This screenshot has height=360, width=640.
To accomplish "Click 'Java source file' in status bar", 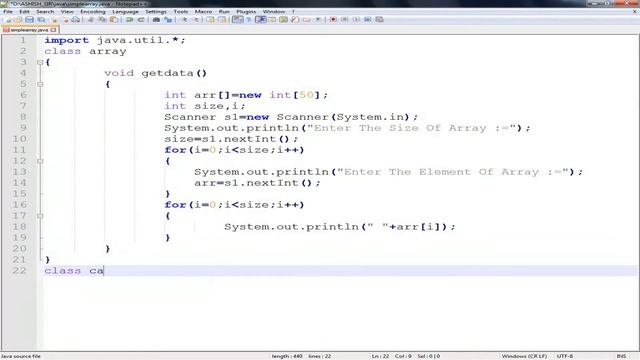I will point(21,356).
